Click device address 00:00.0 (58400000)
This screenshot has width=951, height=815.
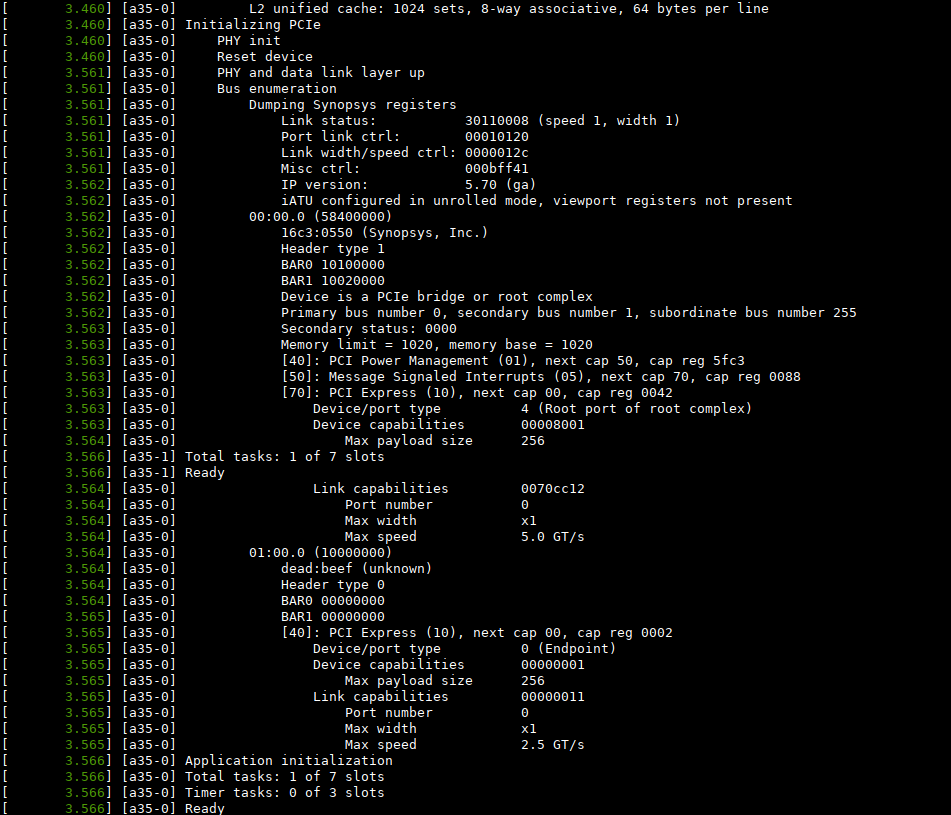point(320,216)
